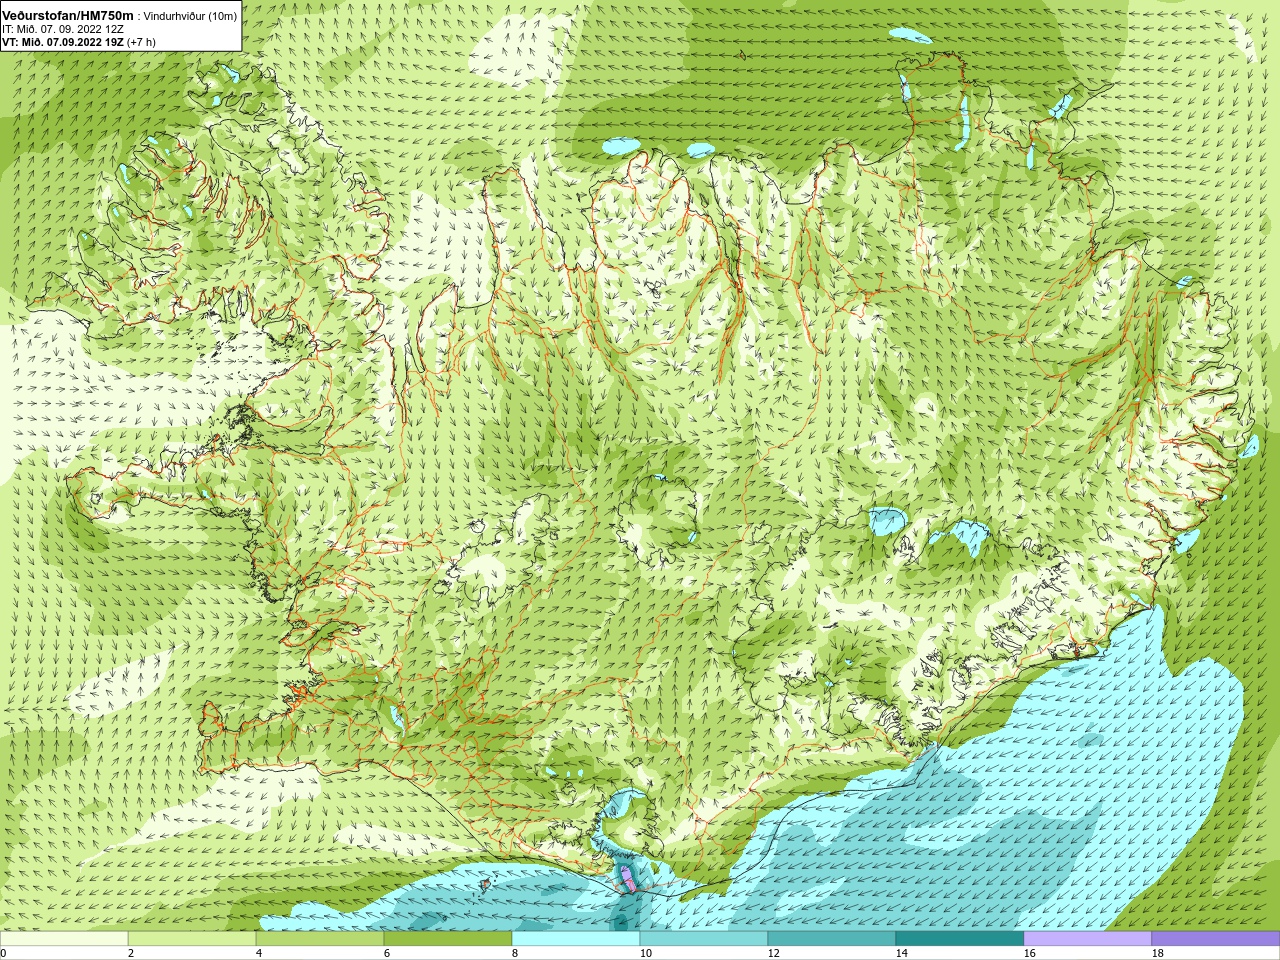Click the 4–6 medium green legend swatch
This screenshot has height=960, width=1280.
click(x=320, y=939)
